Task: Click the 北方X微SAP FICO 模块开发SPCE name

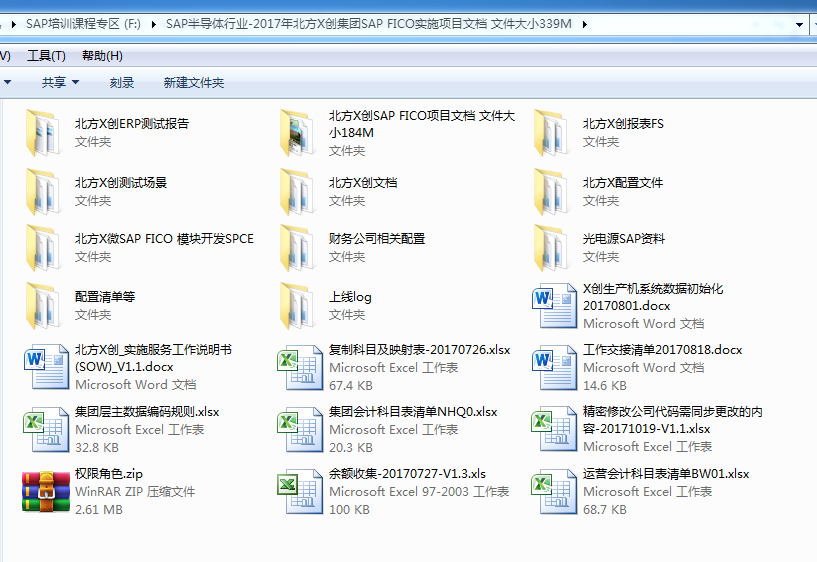Action: 164,239
